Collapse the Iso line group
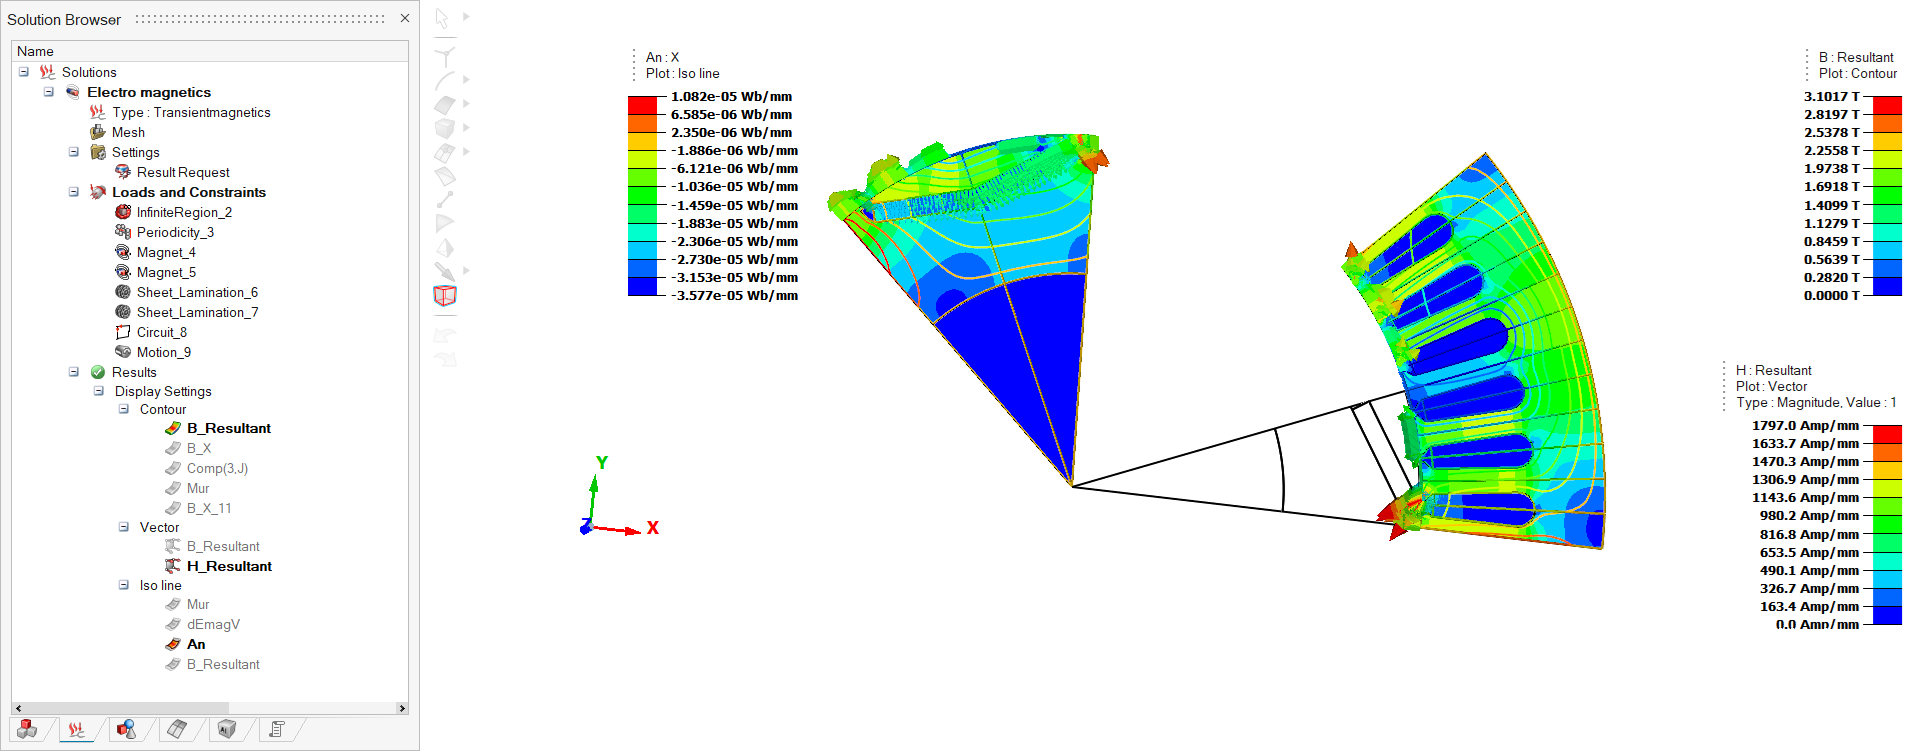The height and width of the screenshot is (751, 1920). [123, 585]
